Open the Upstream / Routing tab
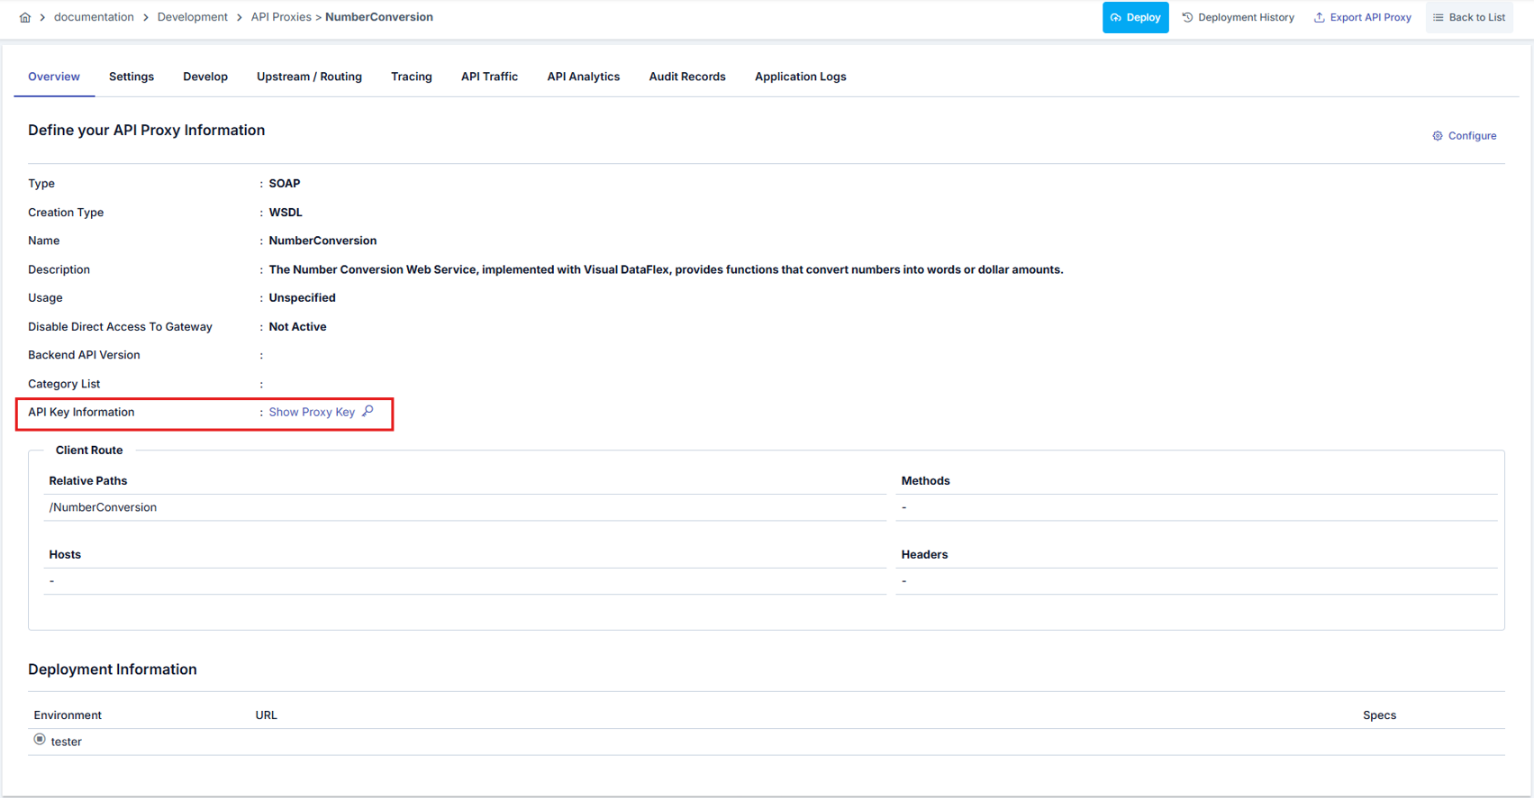The width and height of the screenshot is (1534, 798). coord(309,77)
